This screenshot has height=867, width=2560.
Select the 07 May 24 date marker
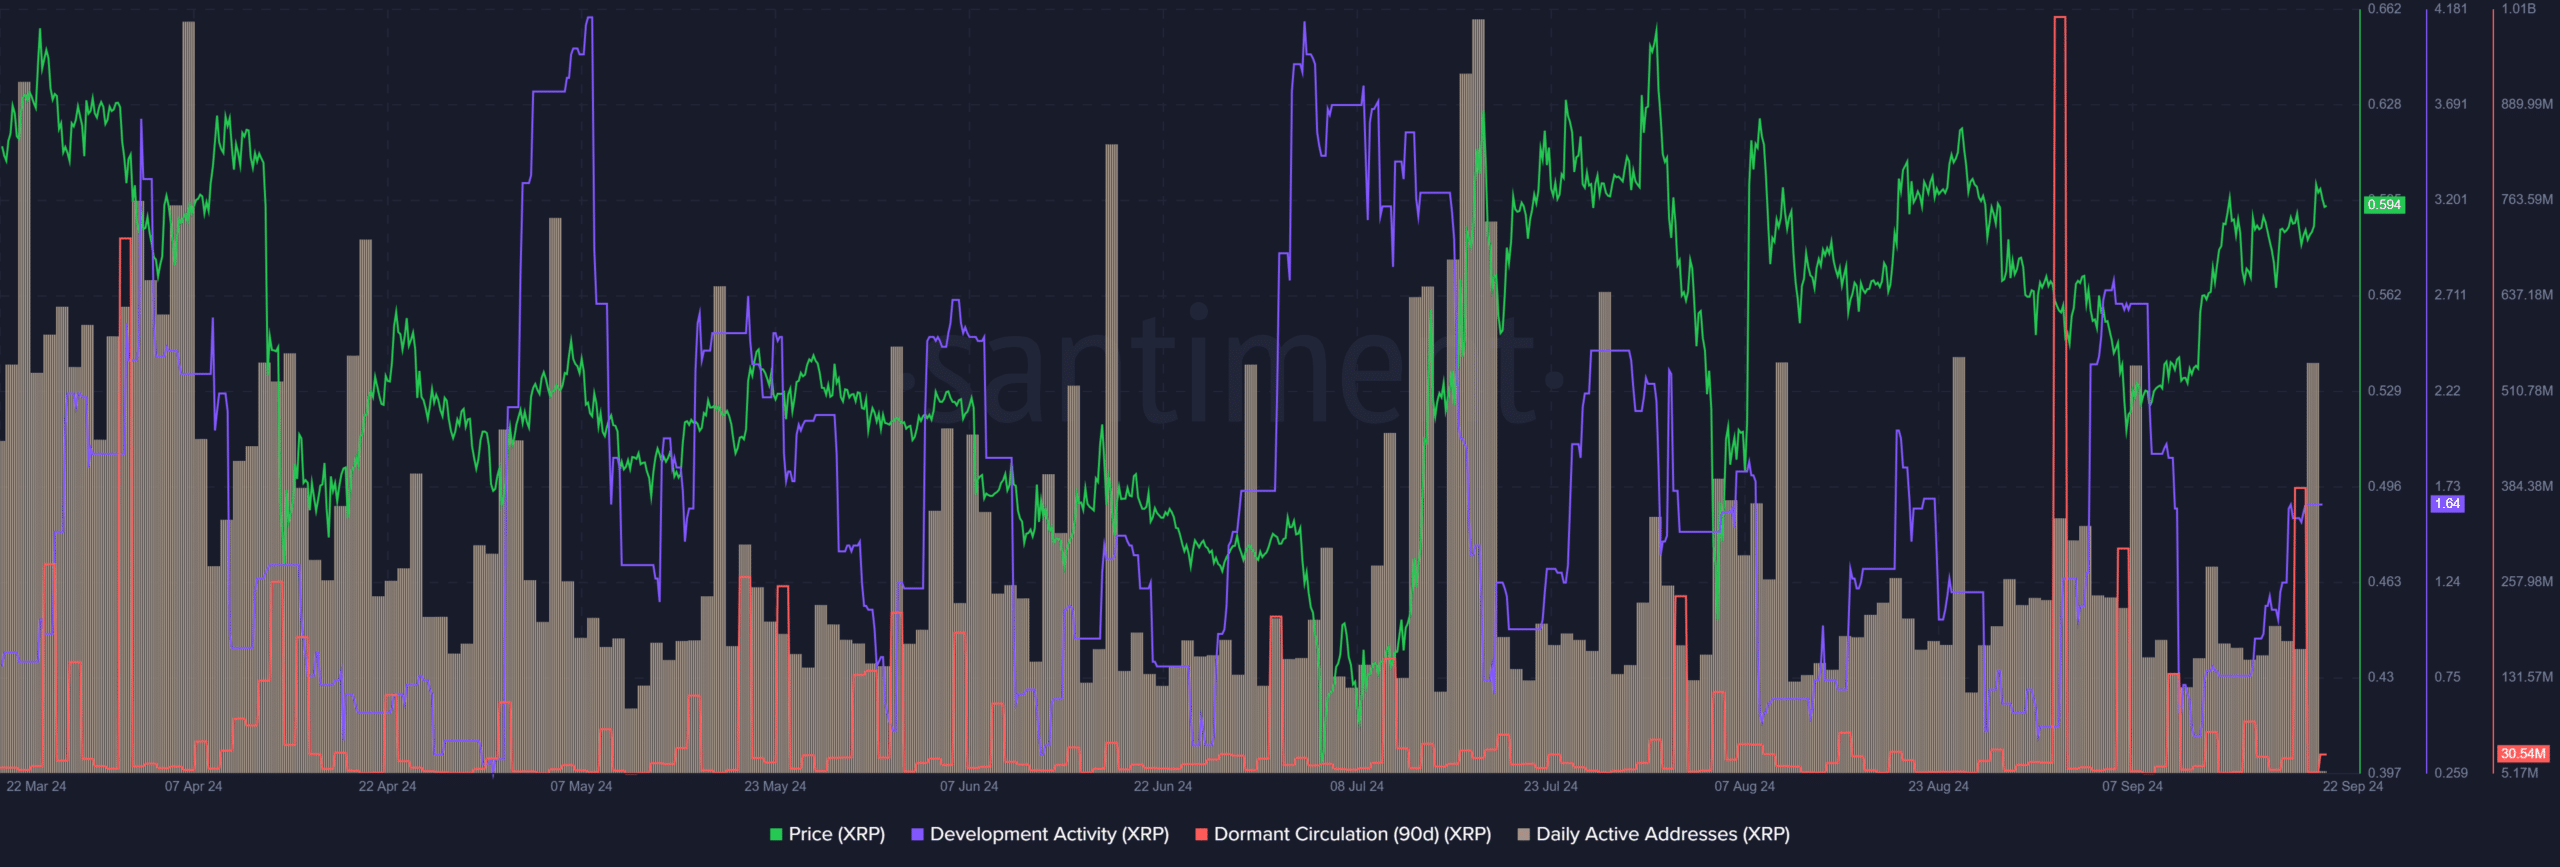point(581,786)
